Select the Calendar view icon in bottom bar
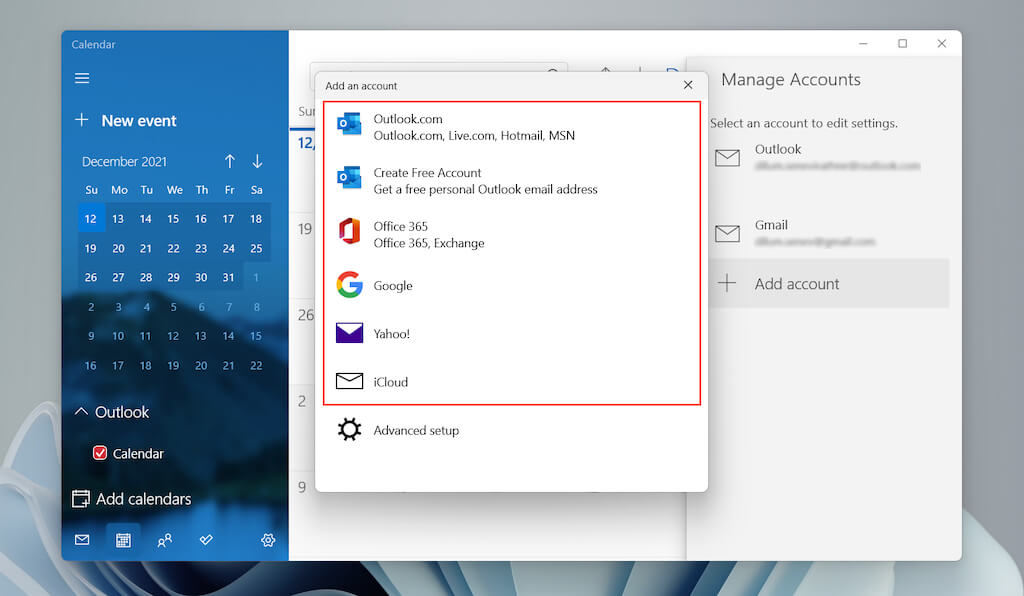Image resolution: width=1024 pixels, height=596 pixels. click(x=123, y=540)
